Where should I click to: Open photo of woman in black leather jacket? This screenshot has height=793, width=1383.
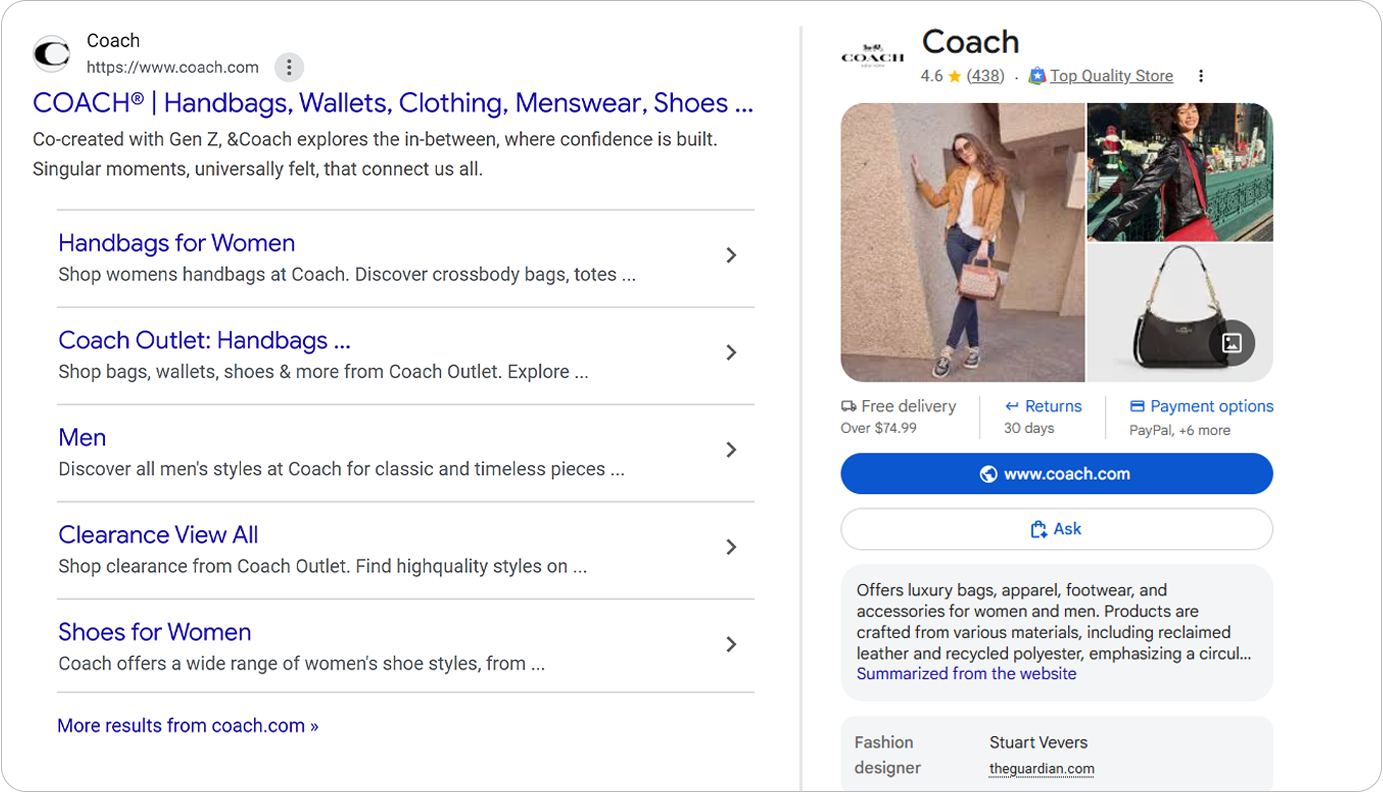(x=1180, y=172)
